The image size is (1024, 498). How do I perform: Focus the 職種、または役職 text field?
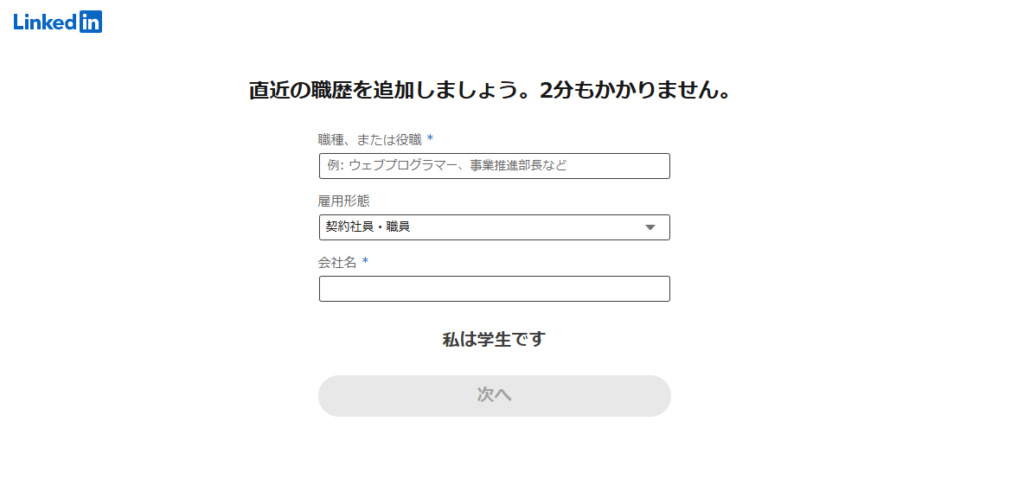[x=494, y=166]
